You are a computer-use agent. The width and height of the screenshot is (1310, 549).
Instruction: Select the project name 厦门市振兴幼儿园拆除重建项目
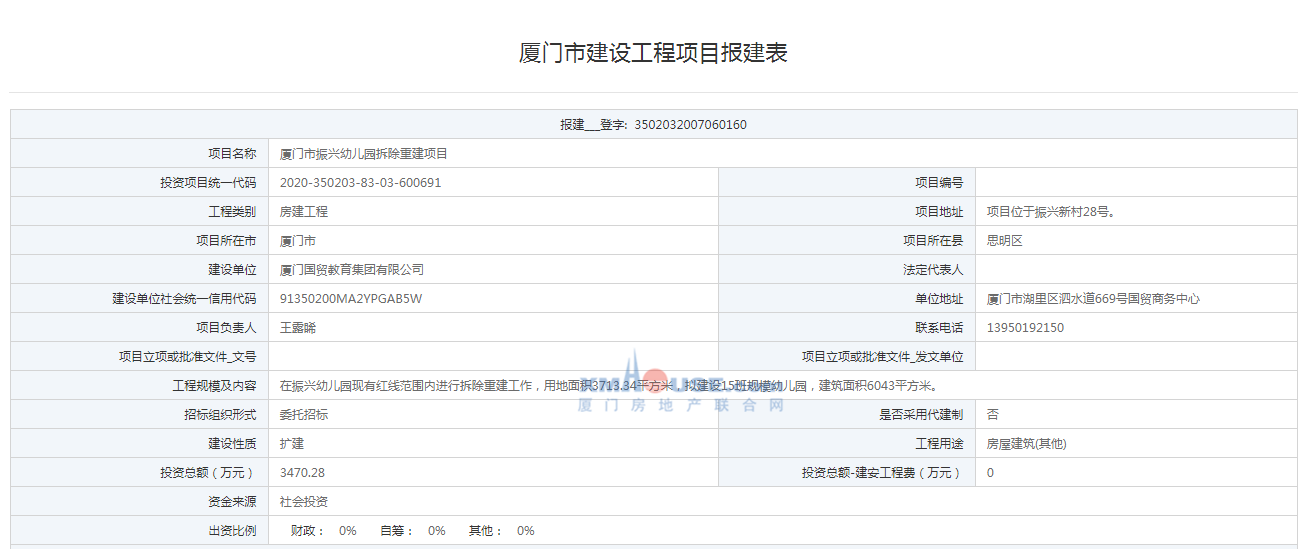pos(364,154)
